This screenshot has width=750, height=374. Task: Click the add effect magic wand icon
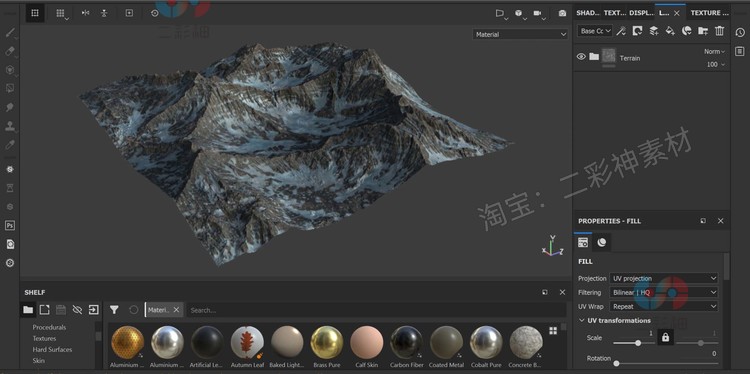pos(621,31)
